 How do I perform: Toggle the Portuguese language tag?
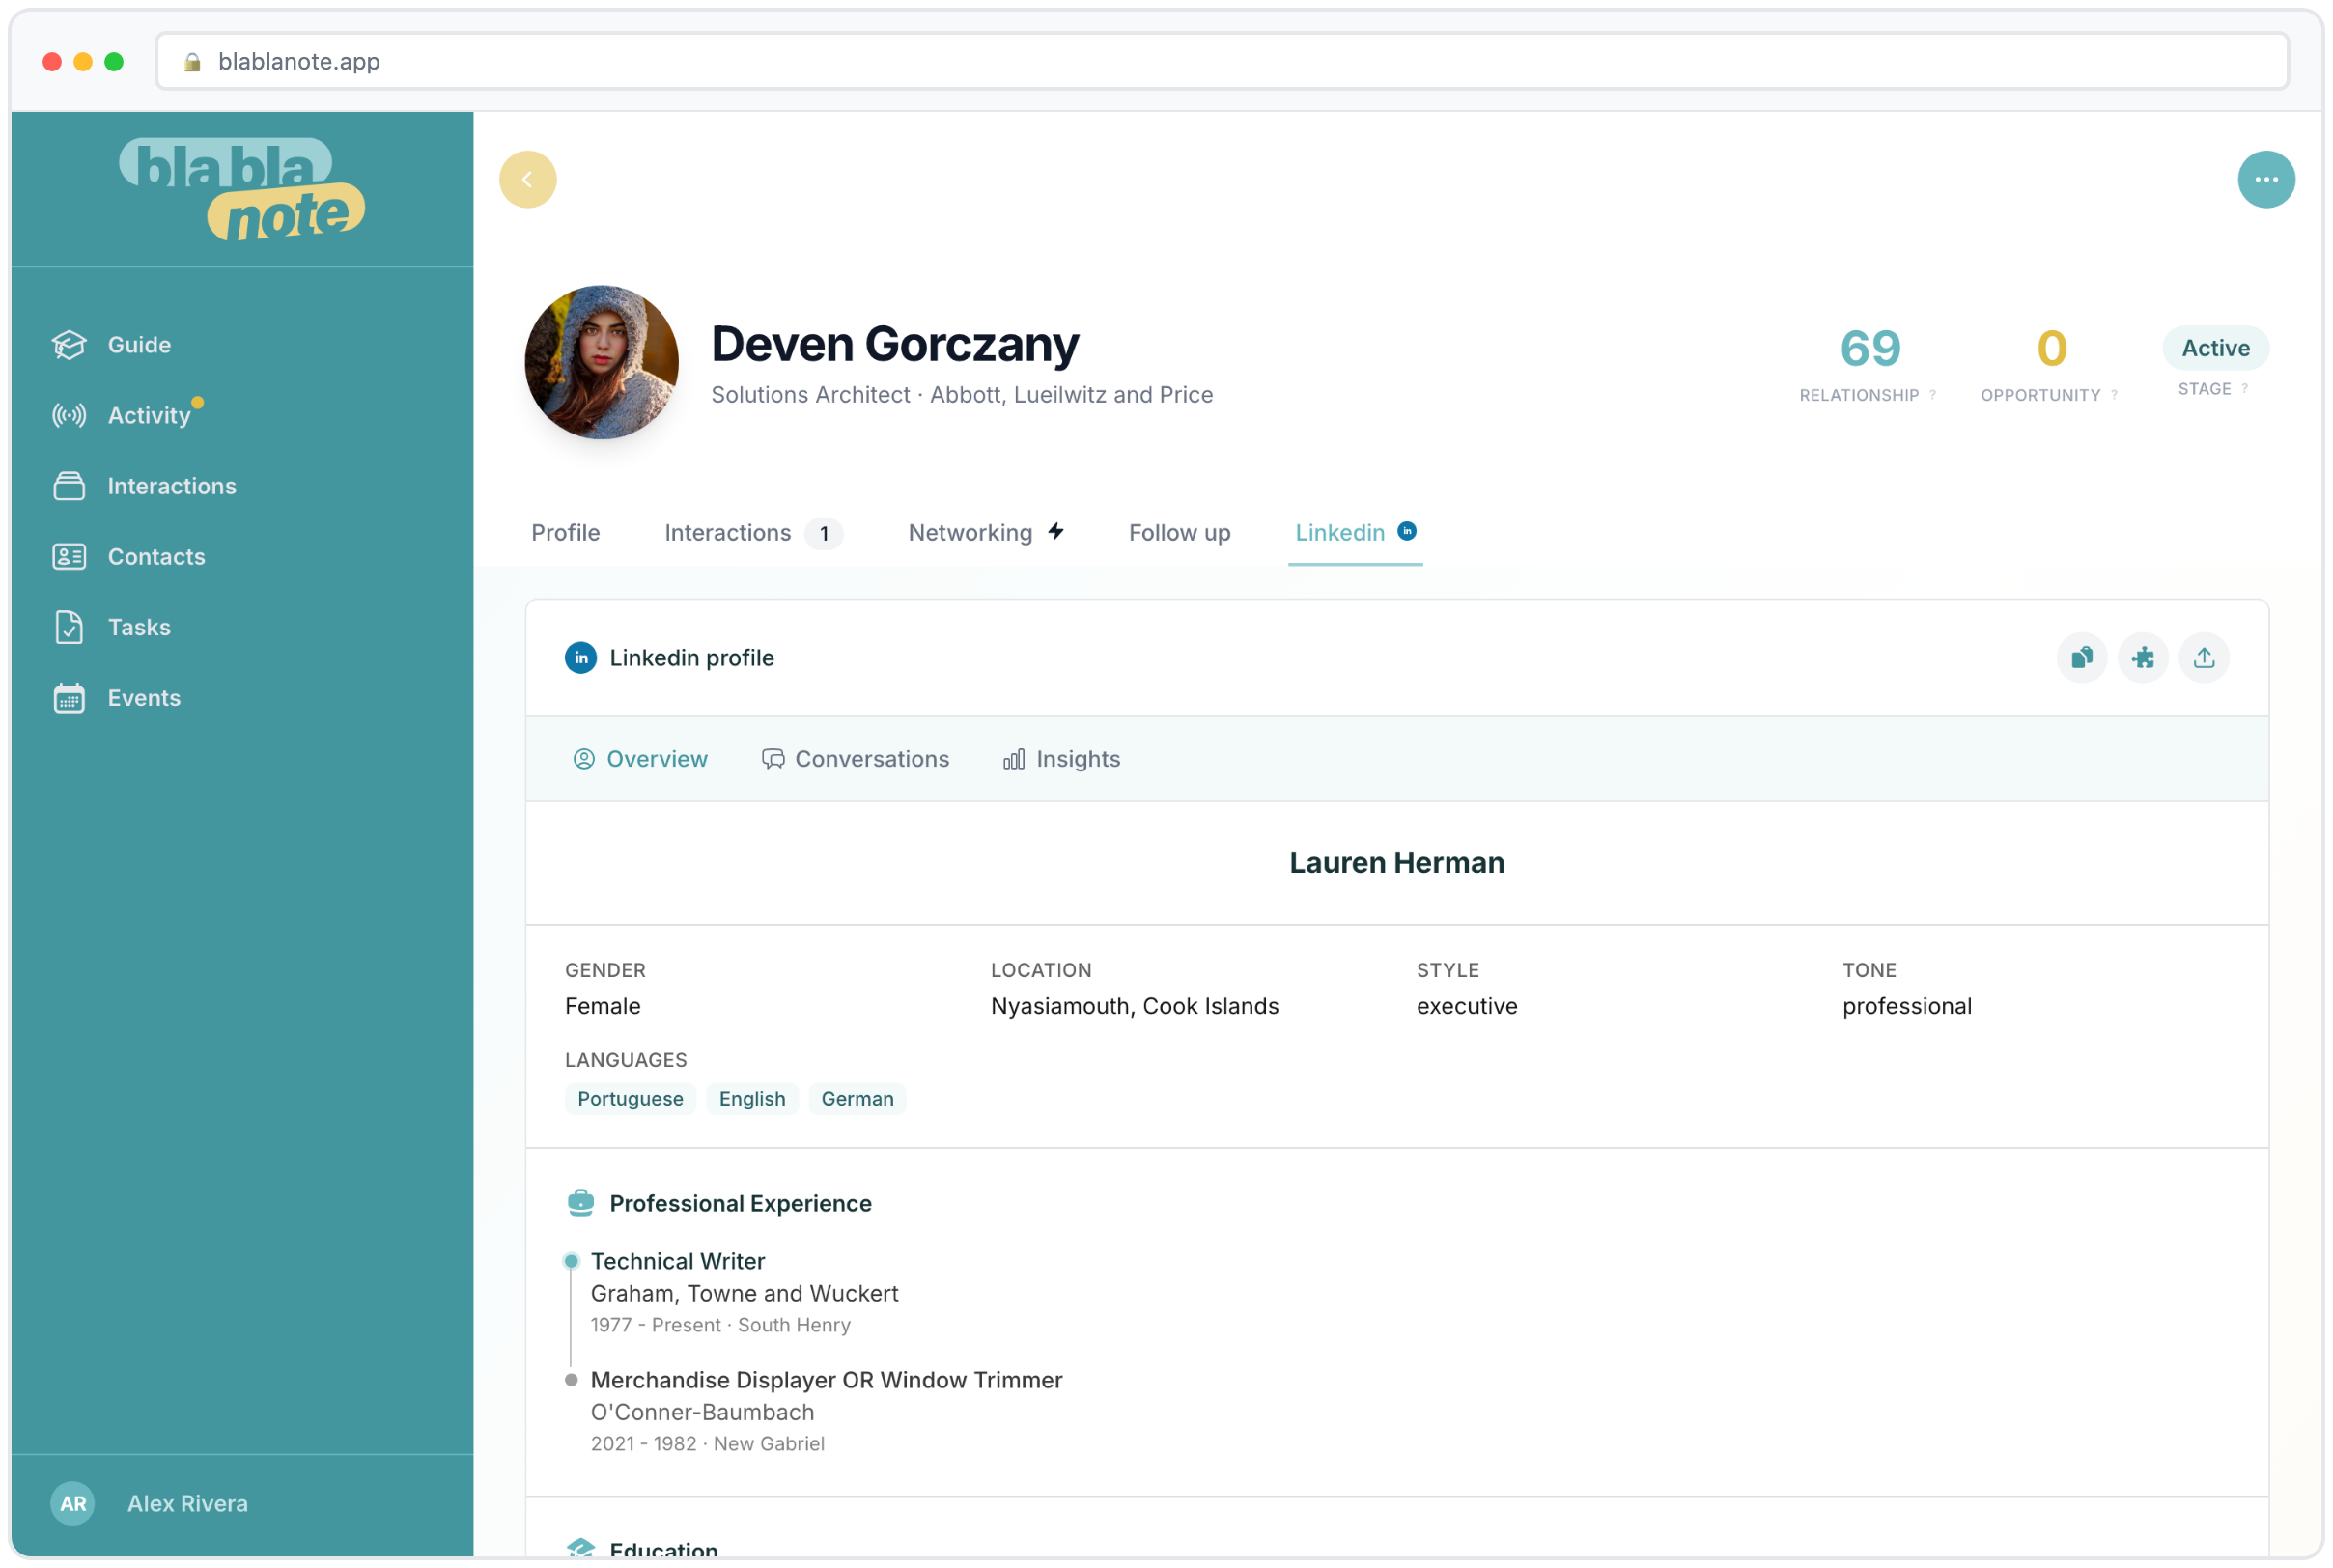coord(630,1099)
